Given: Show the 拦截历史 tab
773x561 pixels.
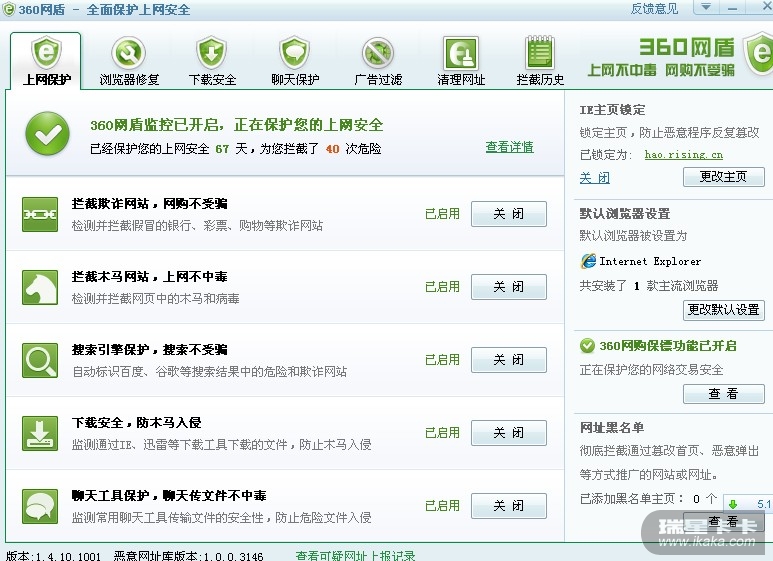Looking at the screenshot, I should click(x=540, y=61).
